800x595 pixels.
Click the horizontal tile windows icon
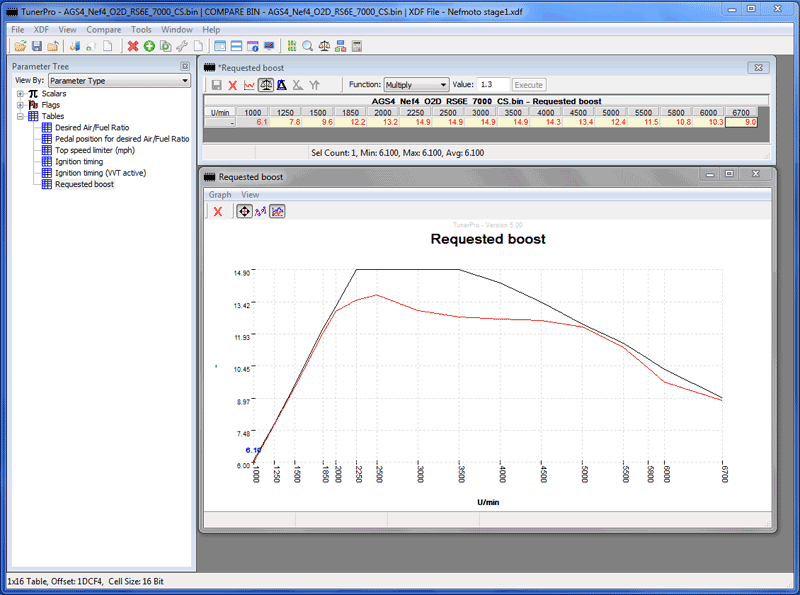pos(236,46)
